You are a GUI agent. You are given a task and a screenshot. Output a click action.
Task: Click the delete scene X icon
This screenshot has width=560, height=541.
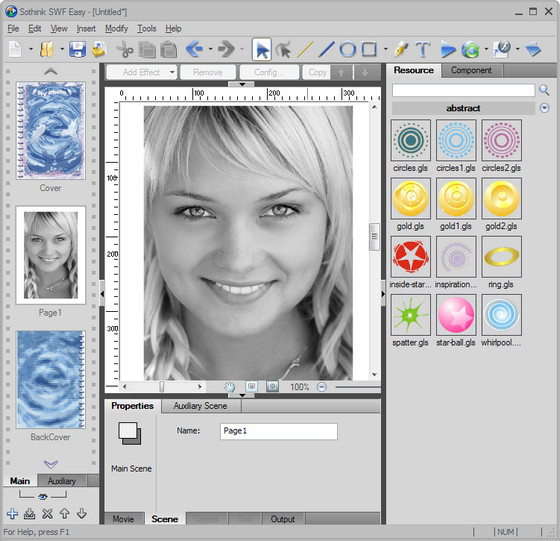[47, 514]
